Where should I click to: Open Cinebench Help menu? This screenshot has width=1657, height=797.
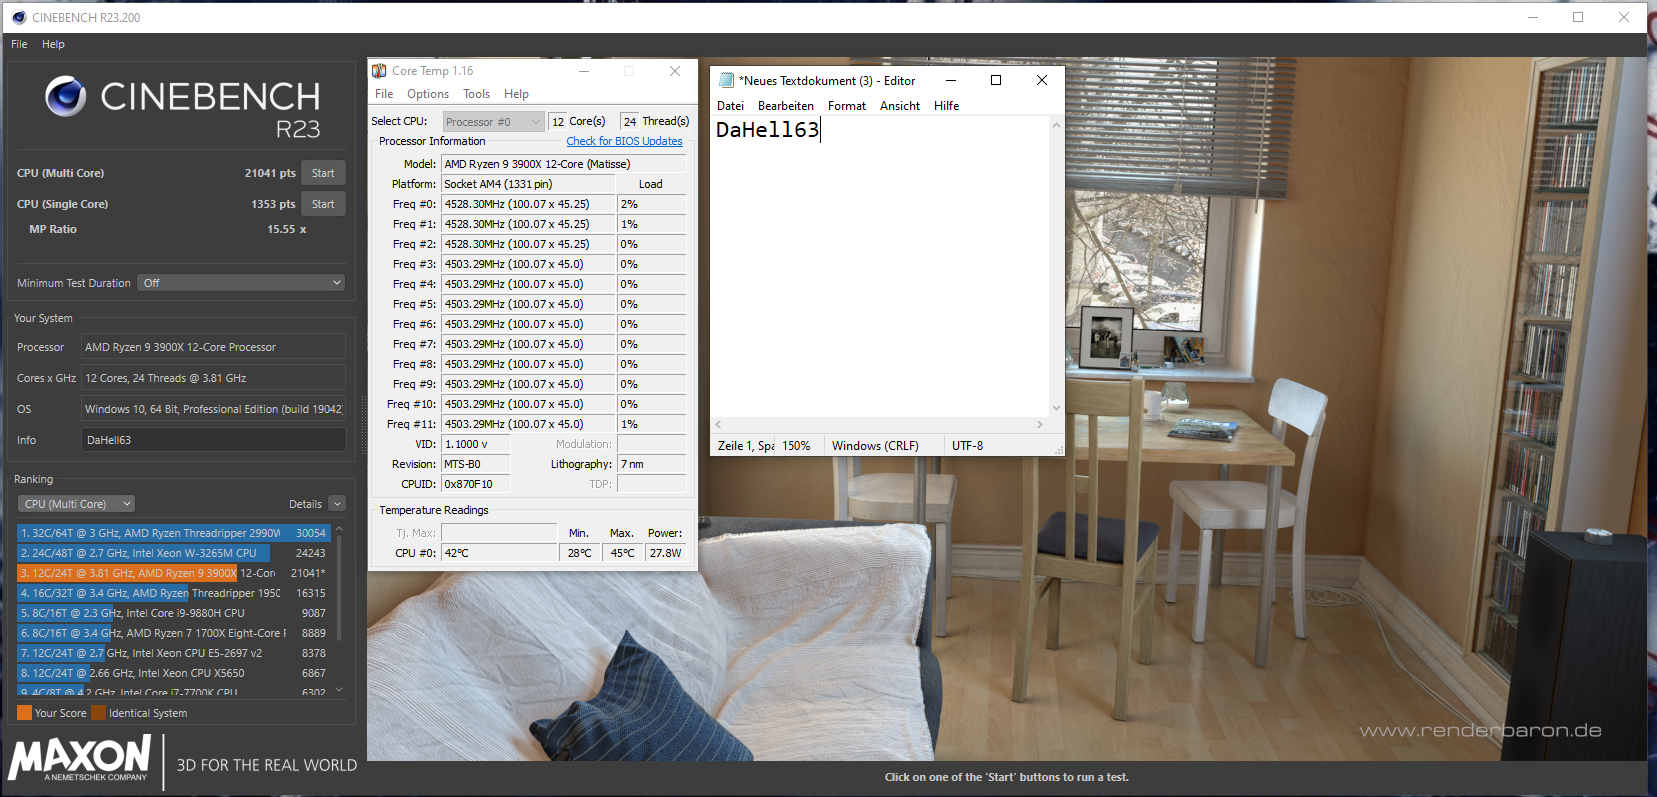click(53, 44)
